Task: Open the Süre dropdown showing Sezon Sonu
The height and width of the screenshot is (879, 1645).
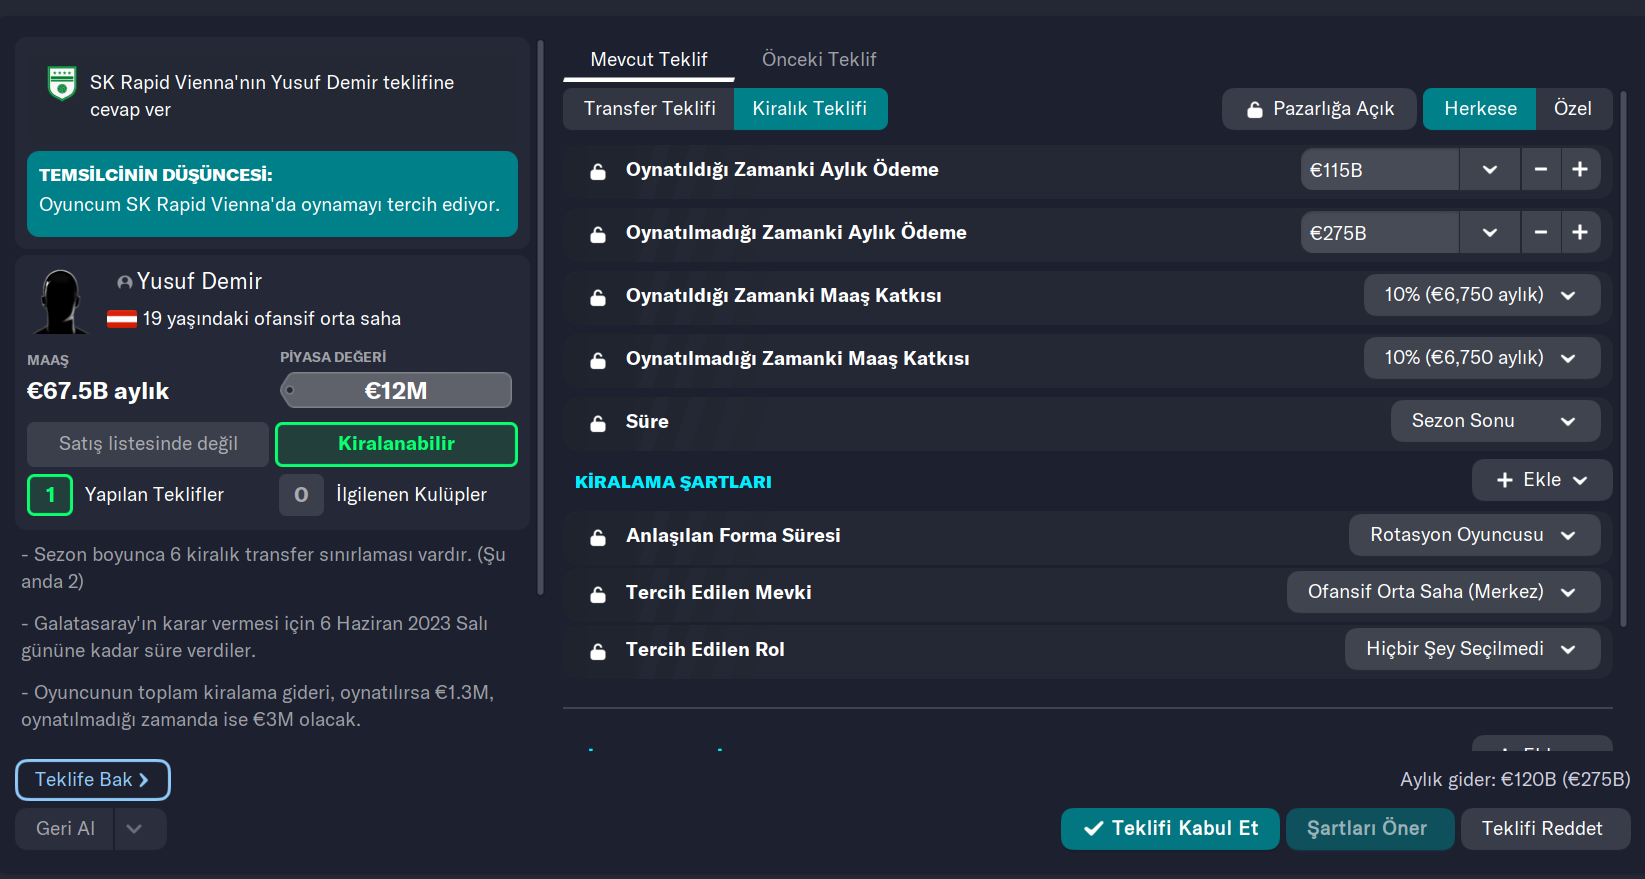Action: point(1494,421)
